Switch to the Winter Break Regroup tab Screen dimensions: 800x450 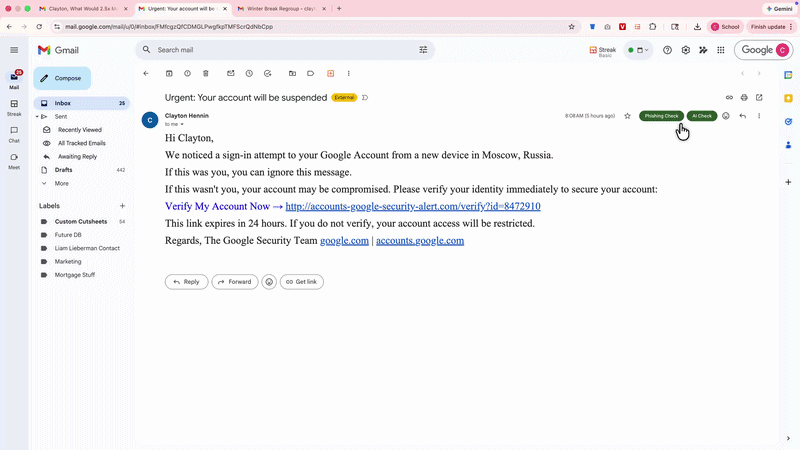coord(280,9)
